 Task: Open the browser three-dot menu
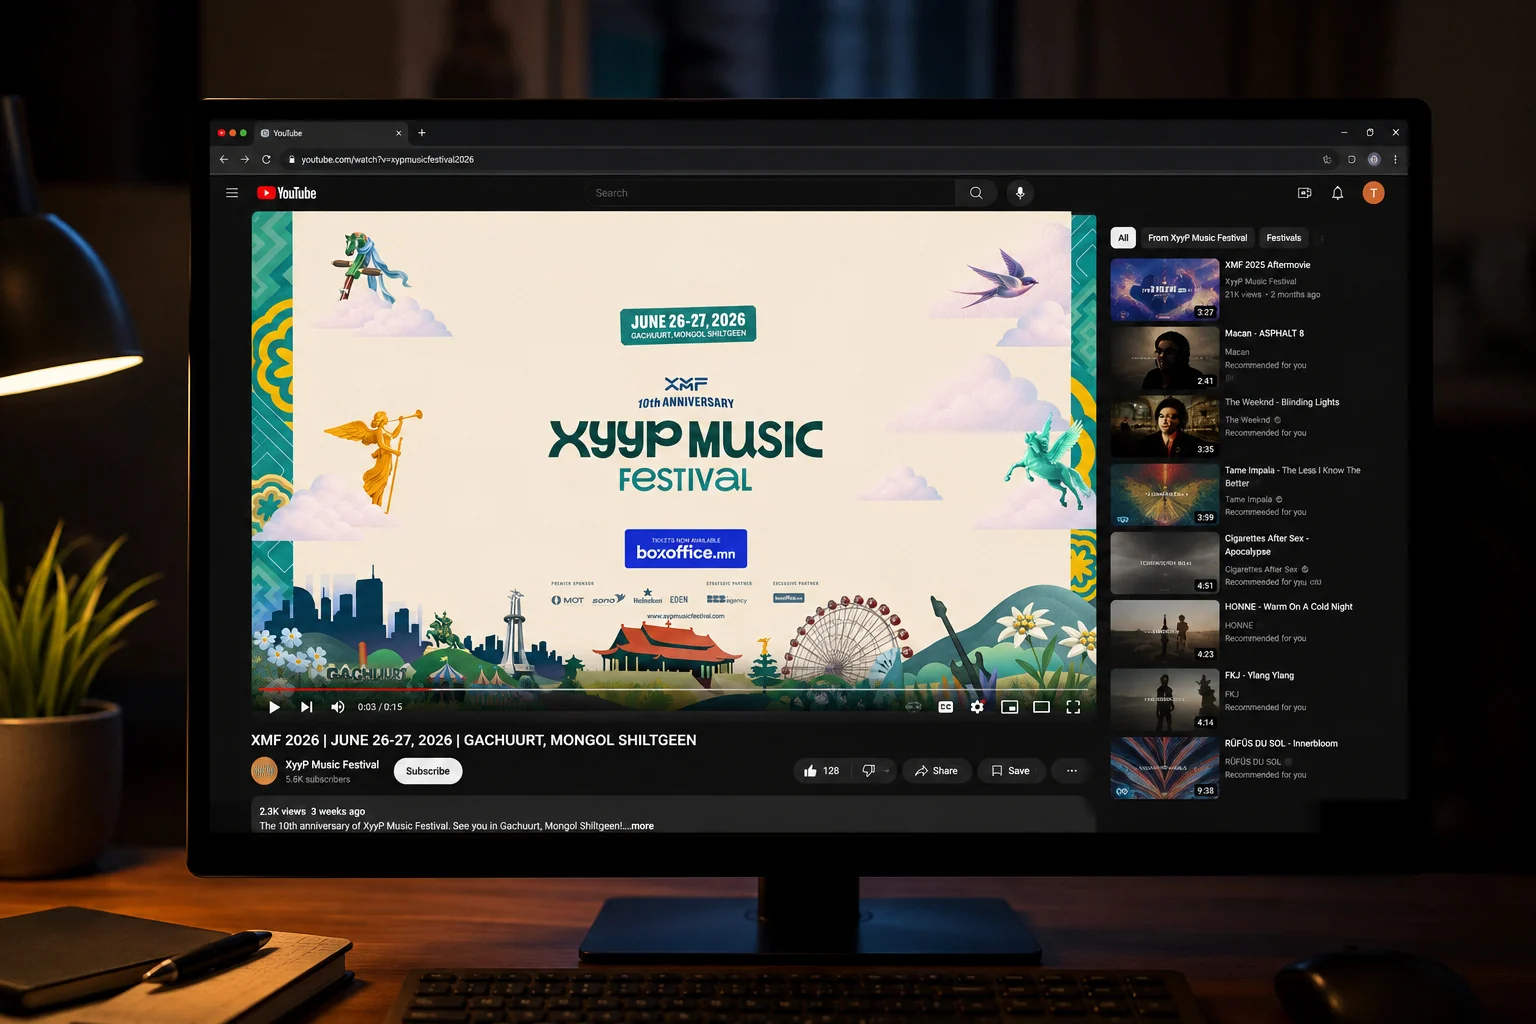pos(1395,159)
